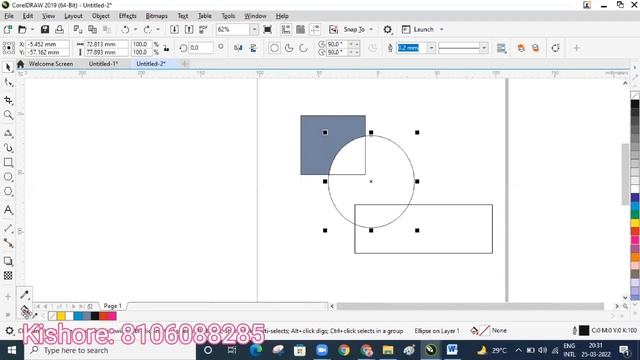
Task: Expand the Open file dropdown arrow
Action: 32,29
